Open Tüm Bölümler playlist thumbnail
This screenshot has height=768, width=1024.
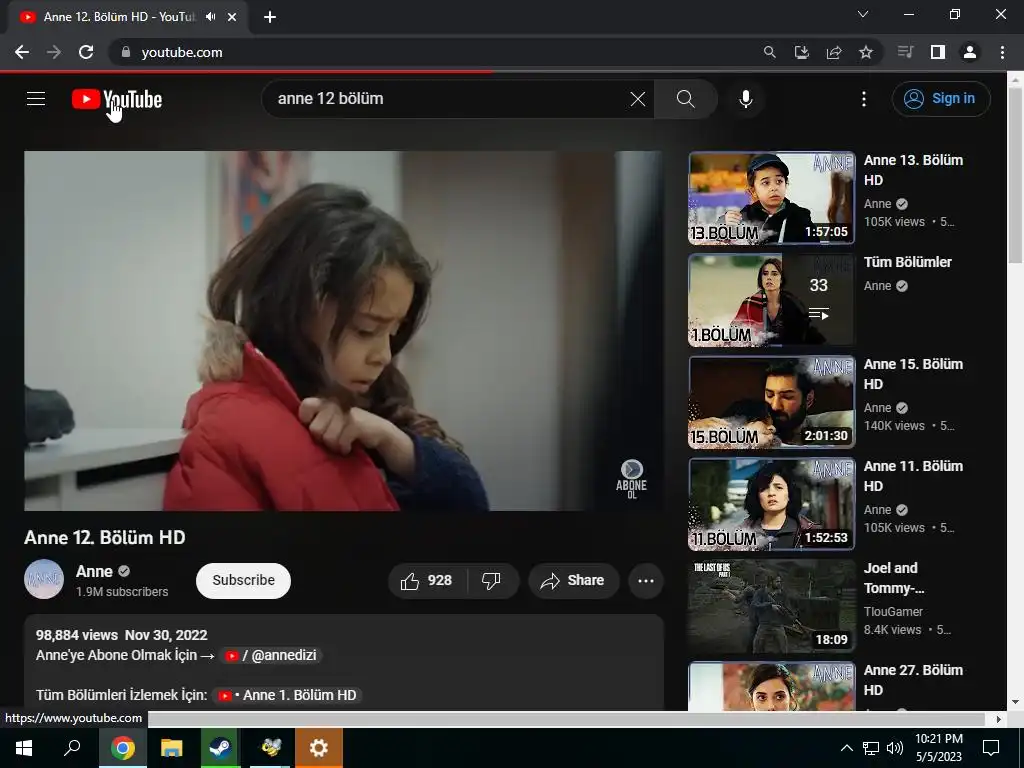pyautogui.click(x=771, y=300)
